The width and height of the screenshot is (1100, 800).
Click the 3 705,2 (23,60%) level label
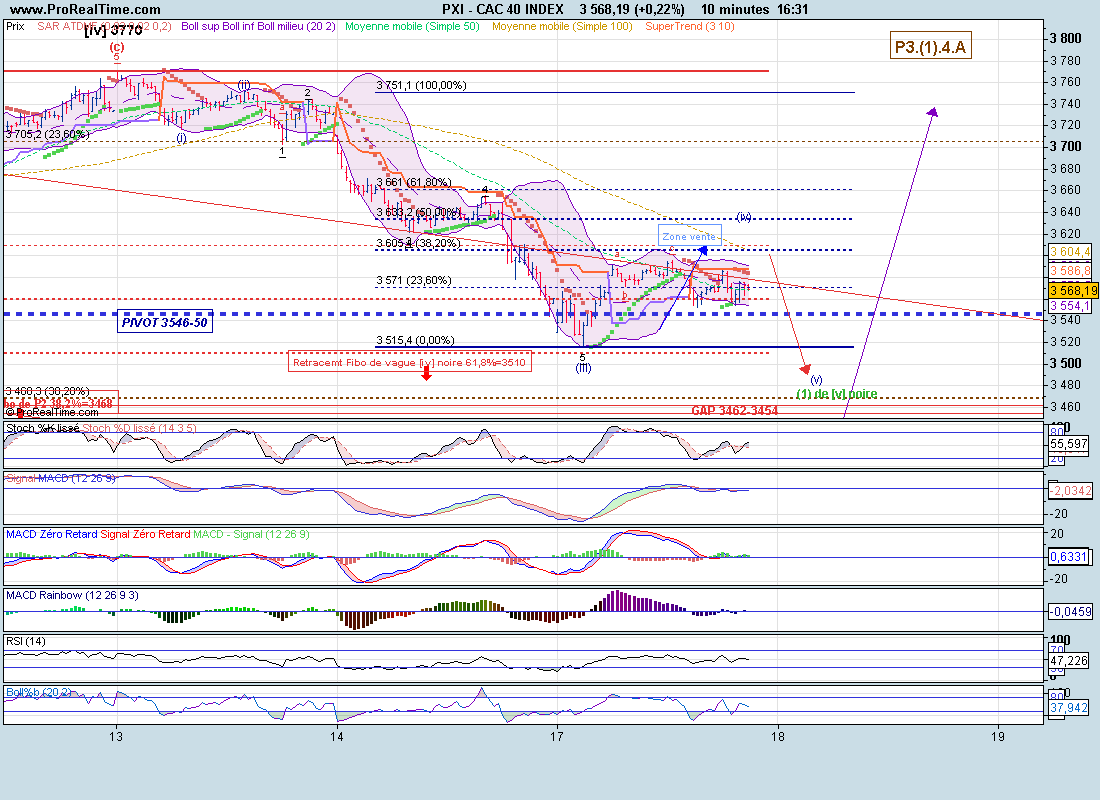[48, 135]
